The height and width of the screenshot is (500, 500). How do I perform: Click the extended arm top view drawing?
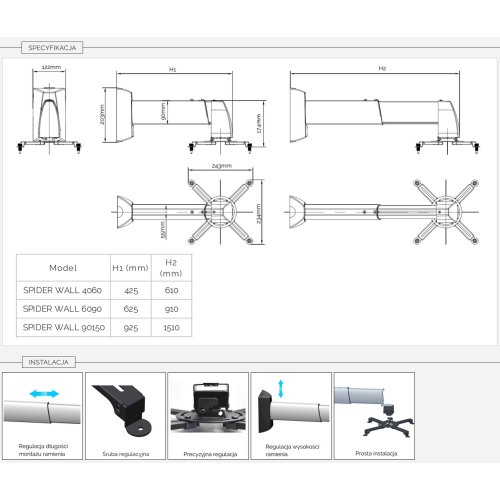point(382,212)
